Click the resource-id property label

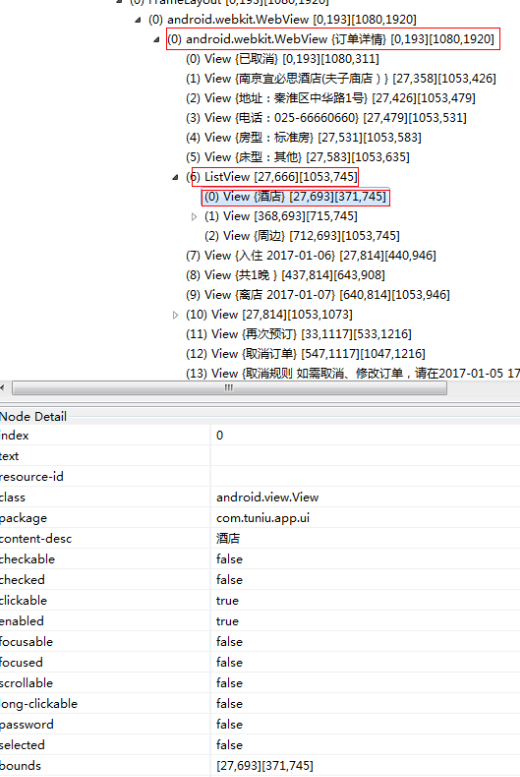[x=32, y=477]
